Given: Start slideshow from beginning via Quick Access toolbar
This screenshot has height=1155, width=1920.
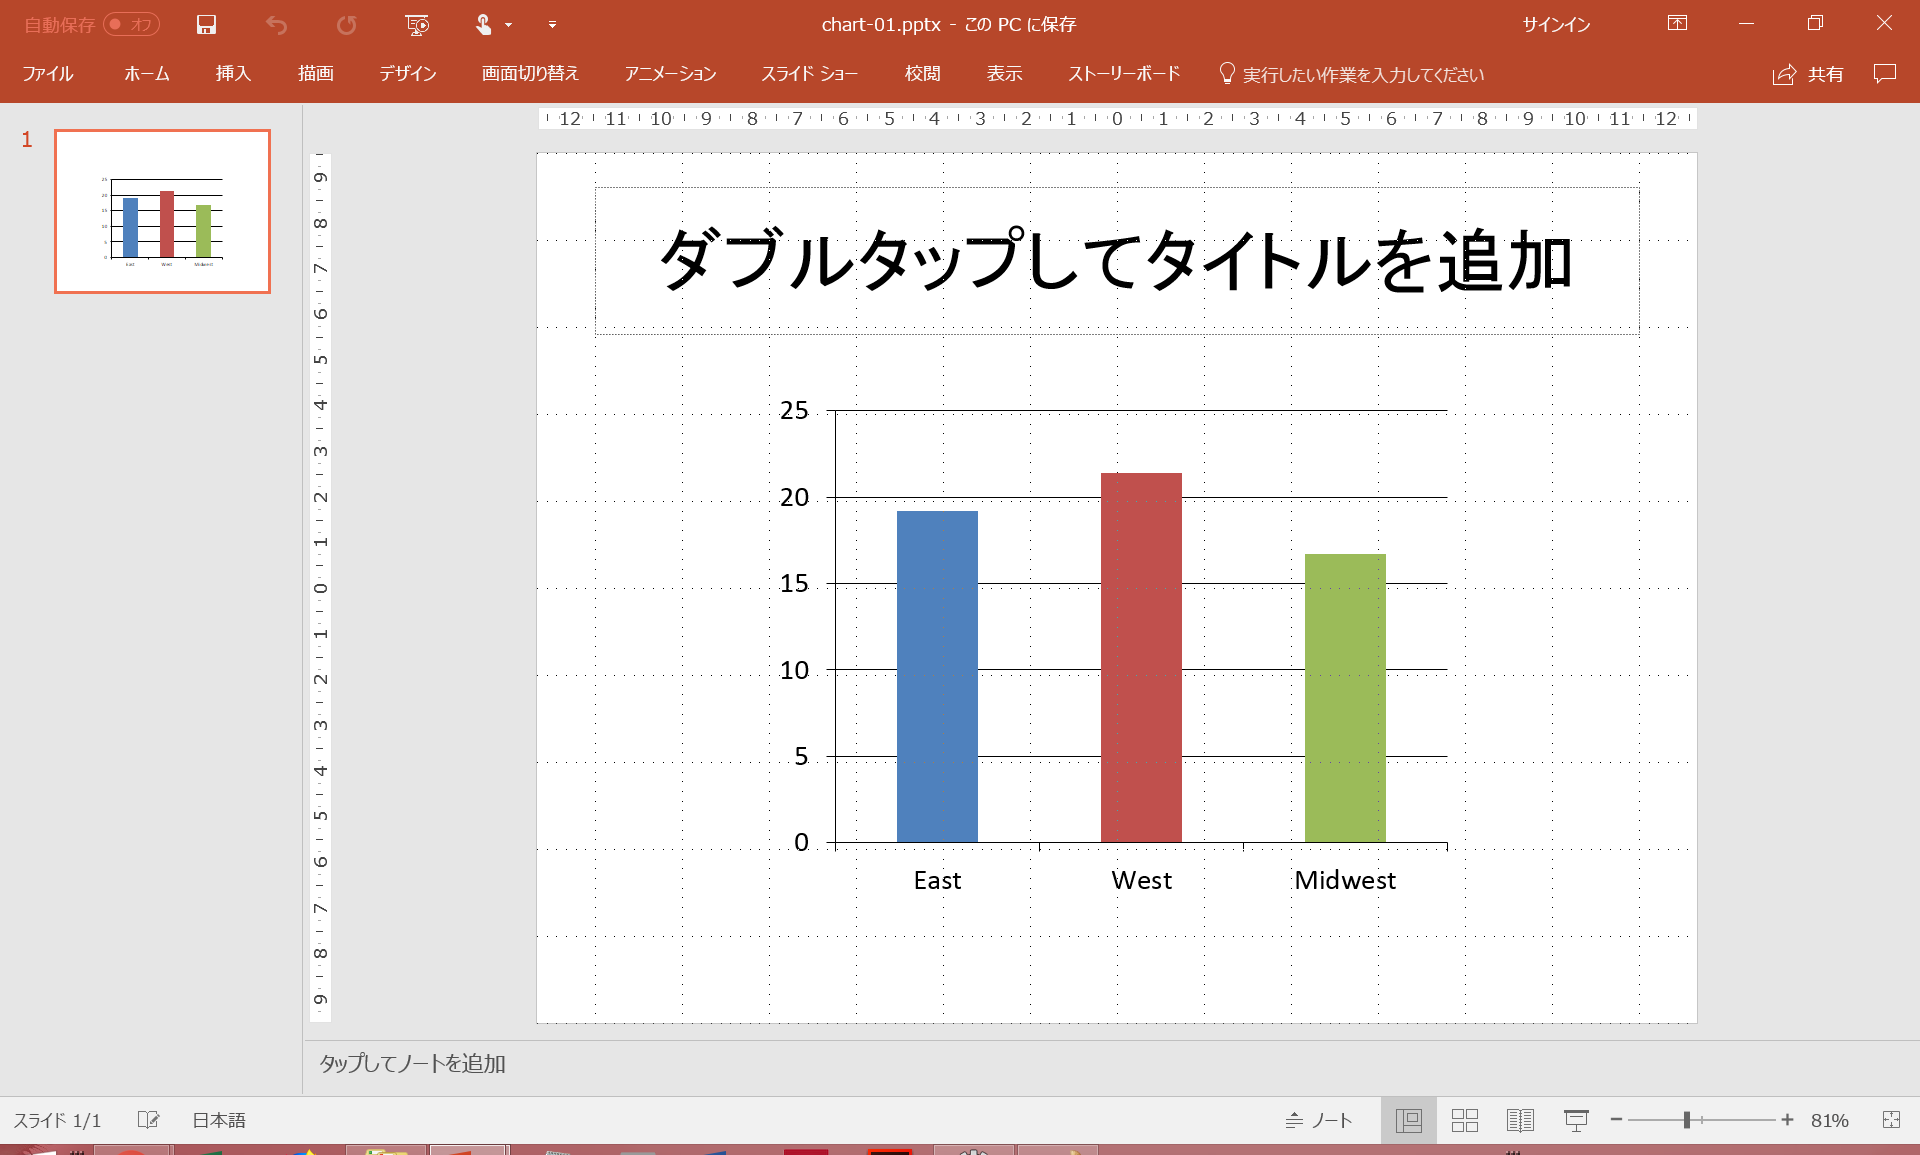Looking at the screenshot, I should [x=417, y=24].
